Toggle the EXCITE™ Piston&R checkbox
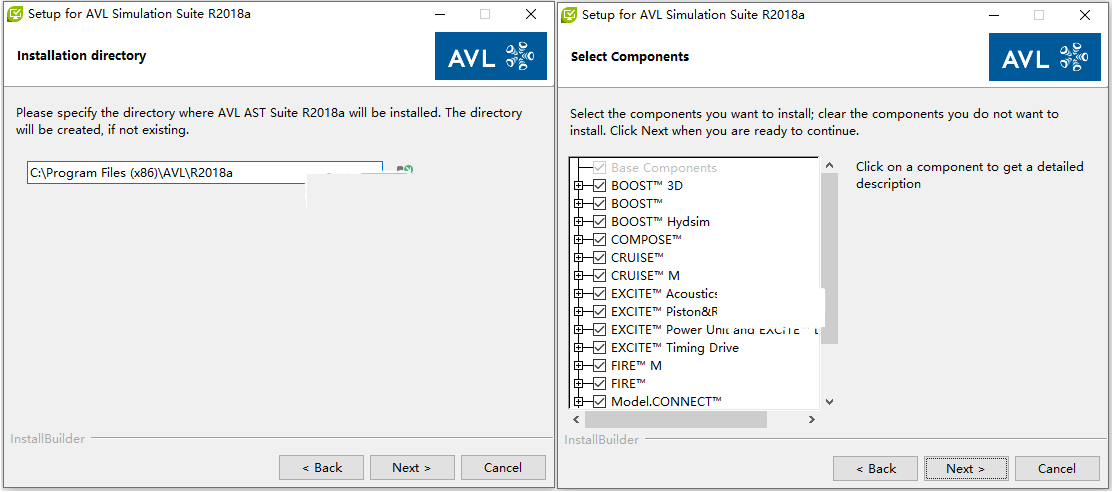Viewport: 1112px width, 492px height. 599,311
